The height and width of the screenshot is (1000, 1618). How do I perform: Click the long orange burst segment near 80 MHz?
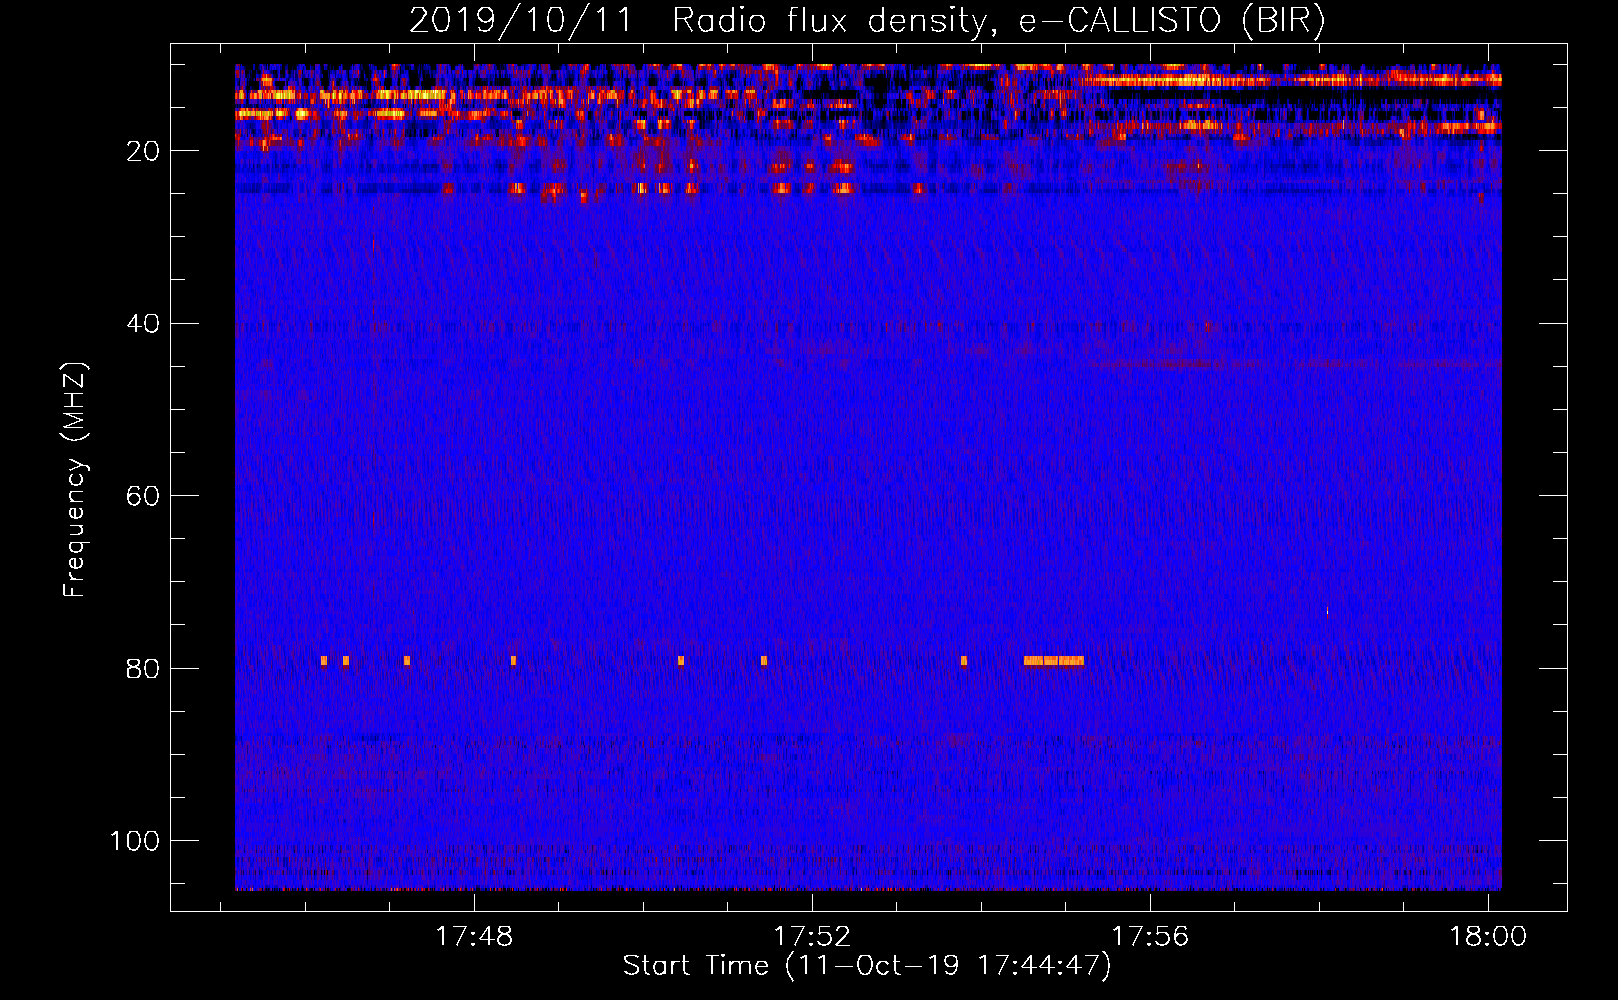click(x=1053, y=660)
